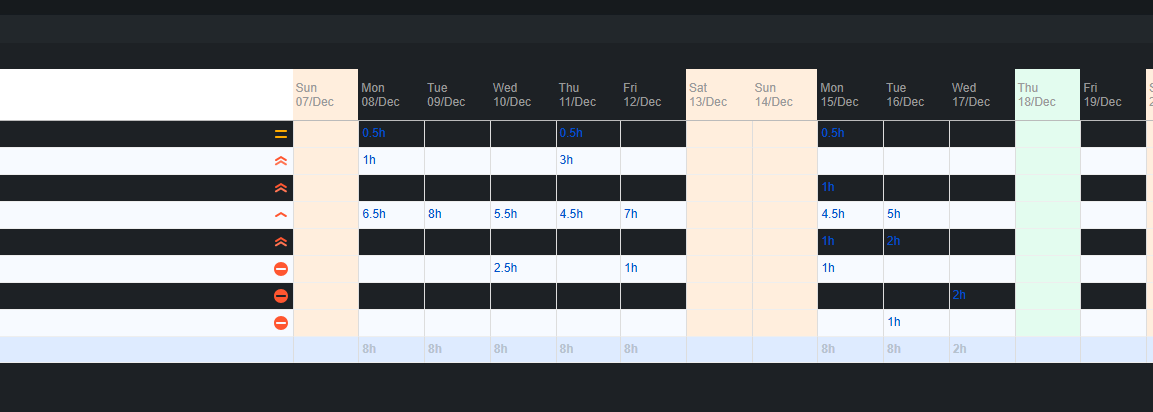Select the 5.5h entry on Wed 10/Dec
Viewport: 1153px width, 412px height.
coord(505,214)
